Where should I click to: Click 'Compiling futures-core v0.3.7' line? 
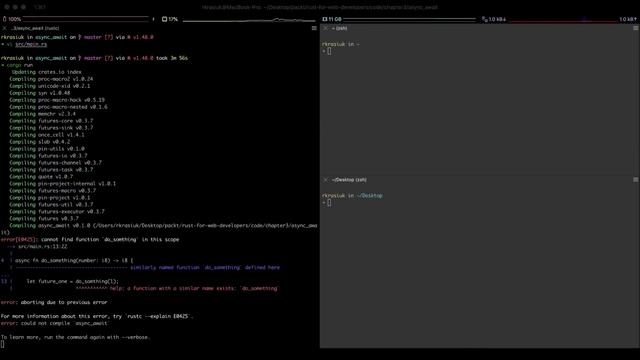point(51,121)
